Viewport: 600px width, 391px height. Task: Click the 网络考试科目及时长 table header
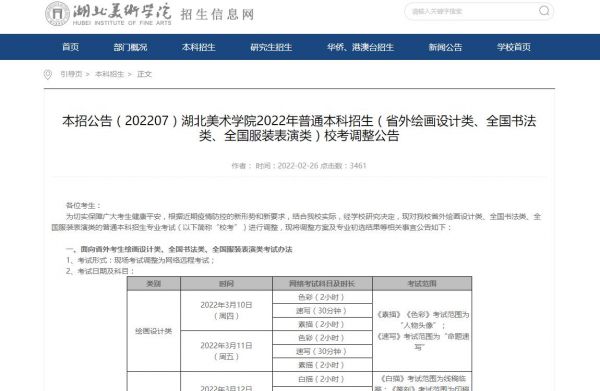click(x=322, y=283)
